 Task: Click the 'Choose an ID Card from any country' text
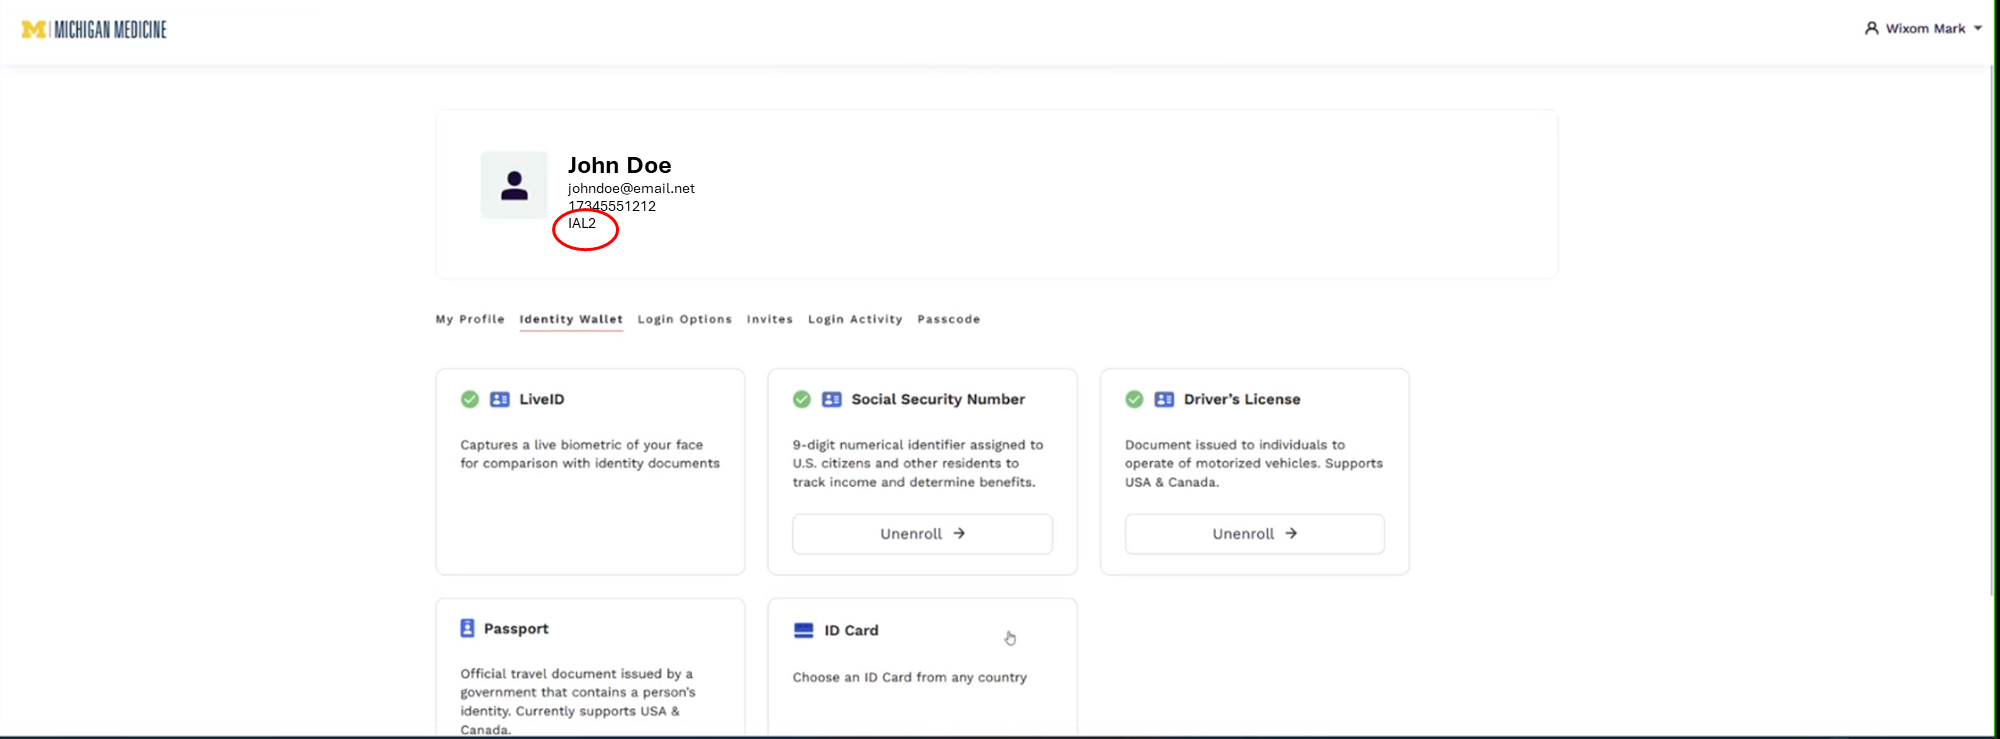pos(910,677)
